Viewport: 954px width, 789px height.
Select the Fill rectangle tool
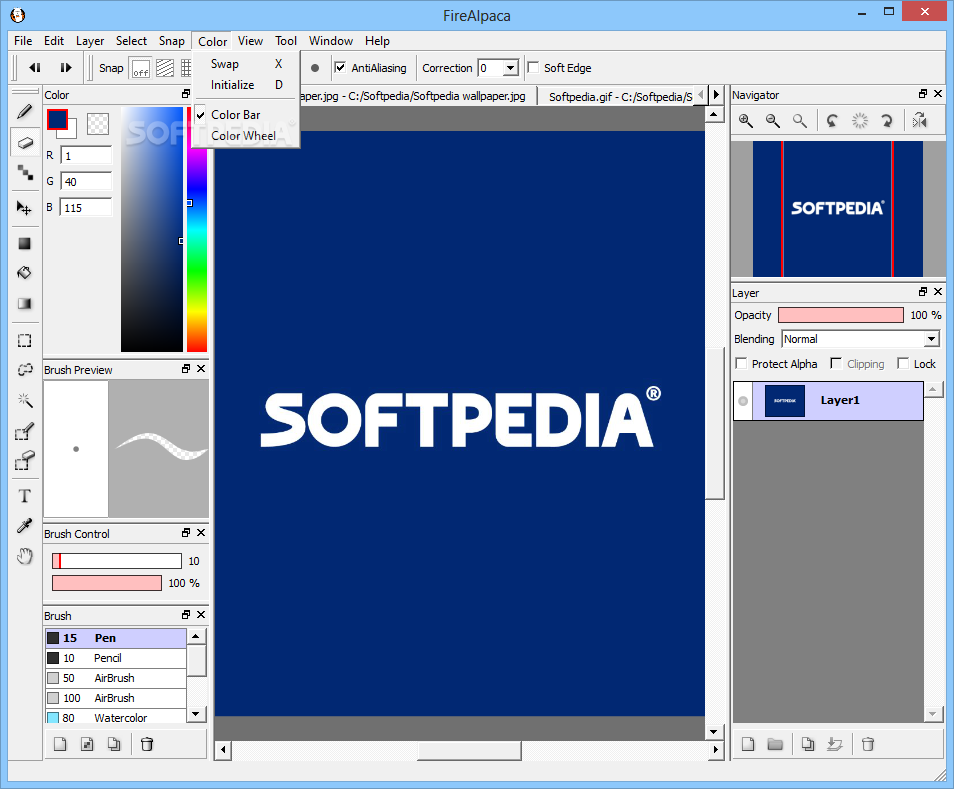click(24, 243)
